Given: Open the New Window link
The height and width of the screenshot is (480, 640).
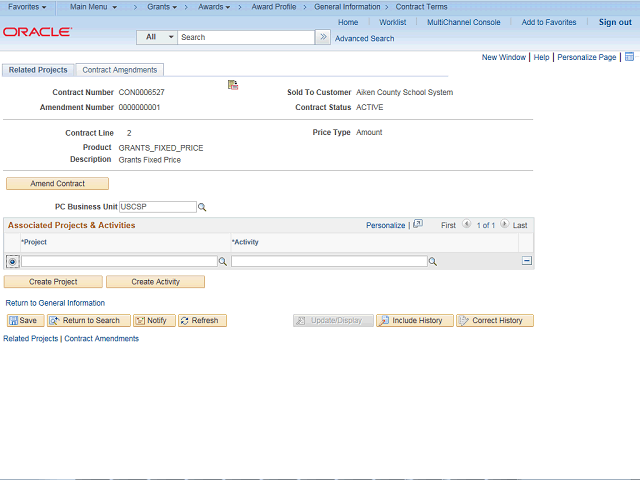Looking at the screenshot, I should (504, 57).
